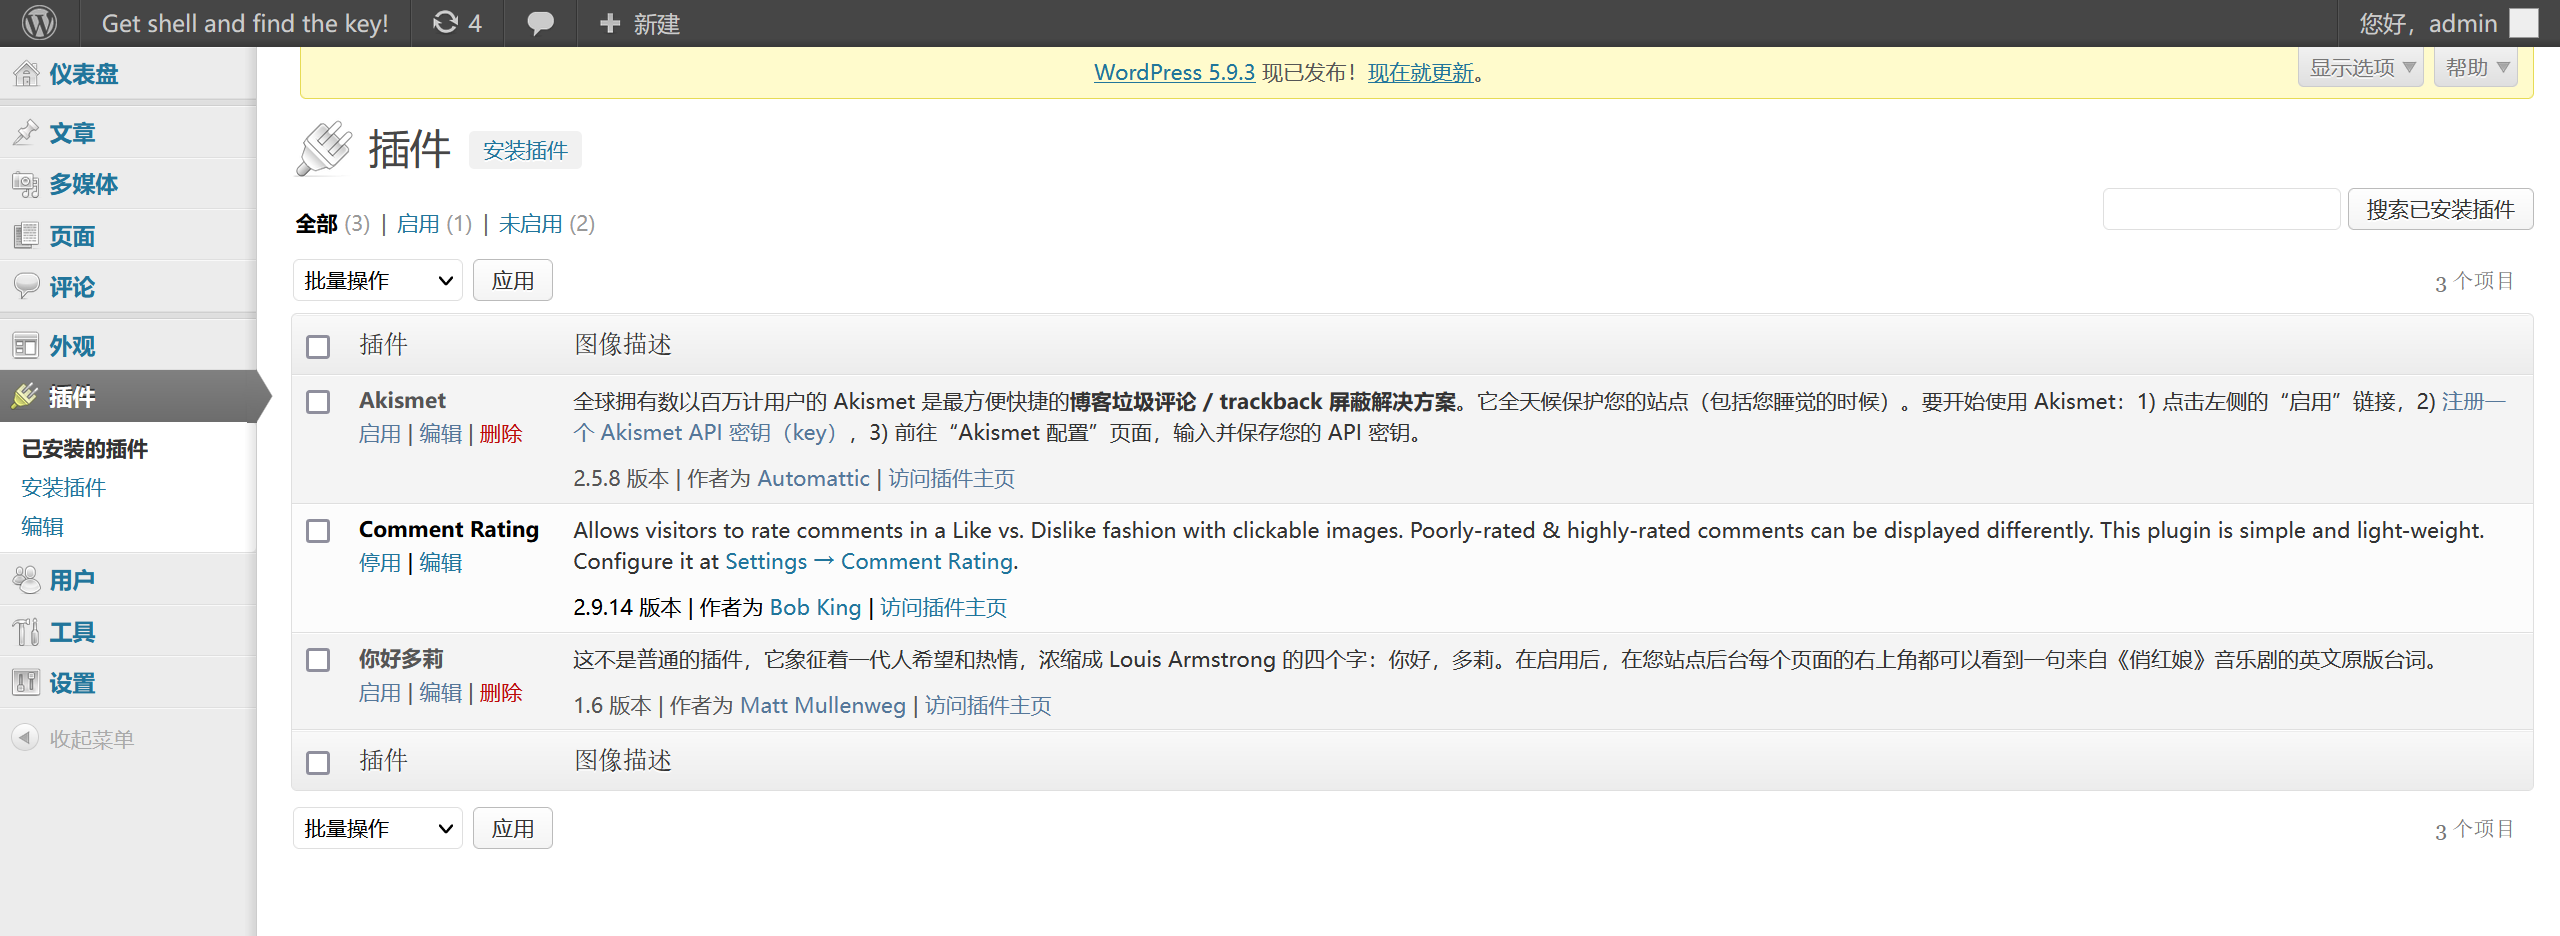Select 安装插件 in the sidebar submenu
This screenshot has width=2560, height=936.
click(63, 488)
